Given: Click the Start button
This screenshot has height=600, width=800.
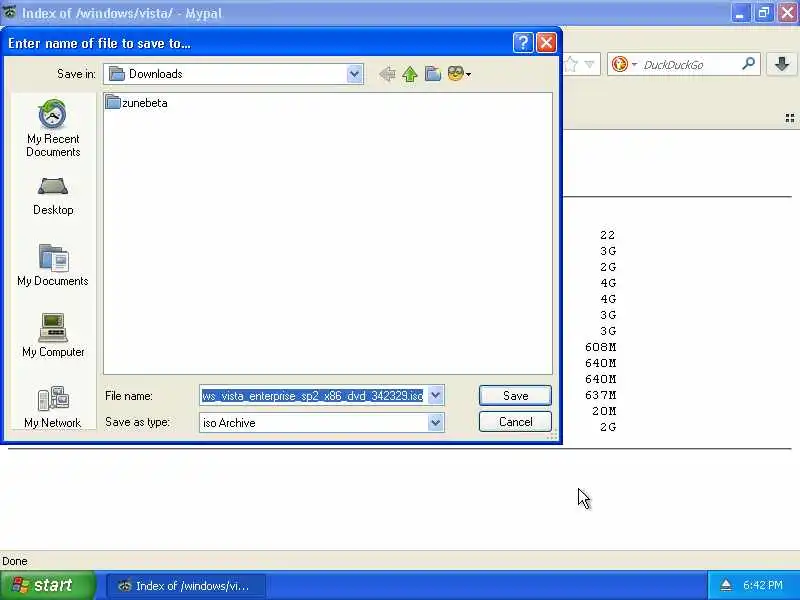Looking at the screenshot, I should click(x=47, y=585).
